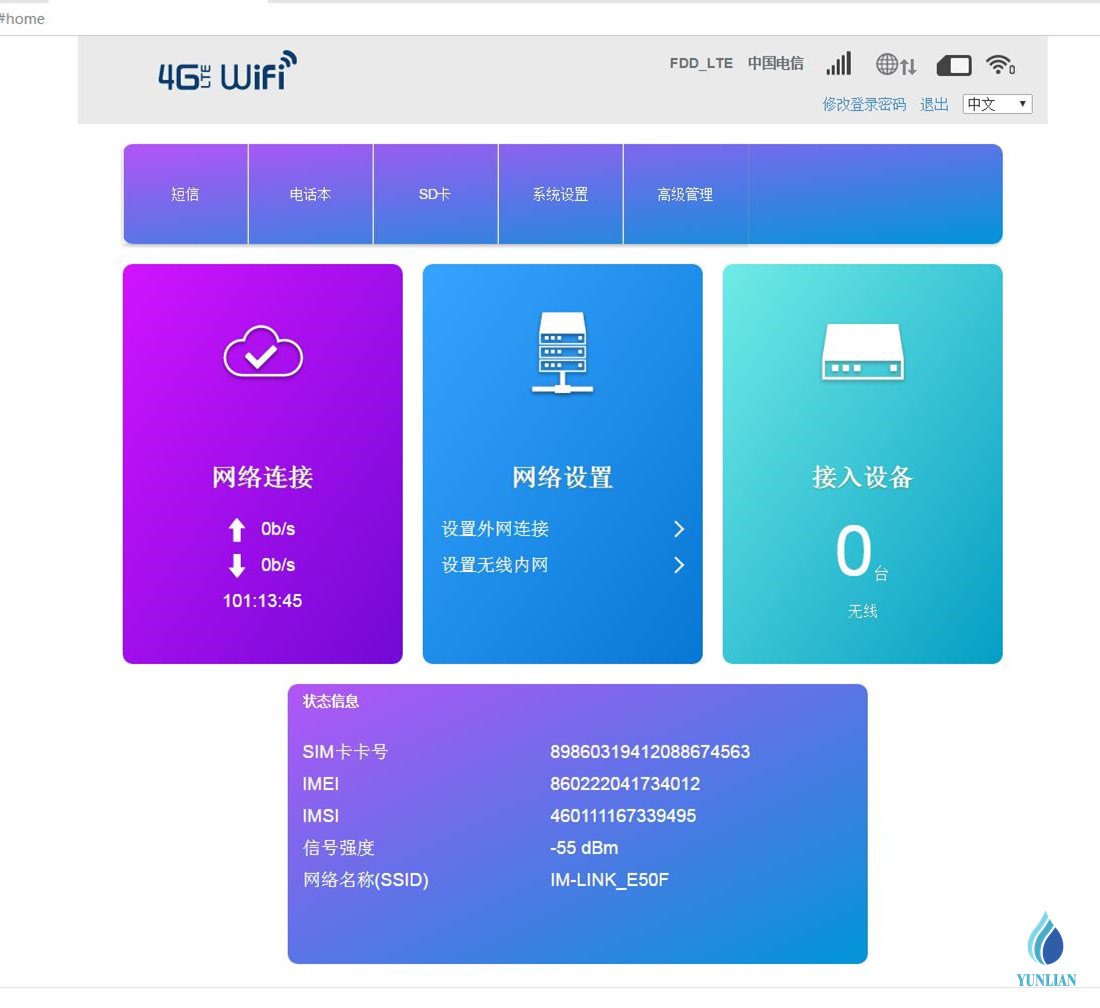Open the 电话本 menu tab
Viewport: 1100px width, 1008px height.
click(310, 194)
